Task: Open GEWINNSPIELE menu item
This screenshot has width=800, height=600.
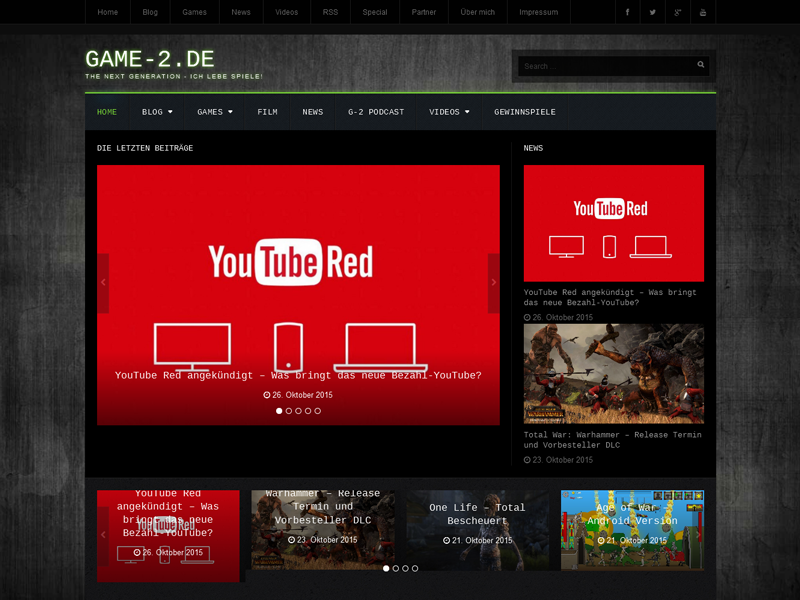Action: tap(525, 112)
